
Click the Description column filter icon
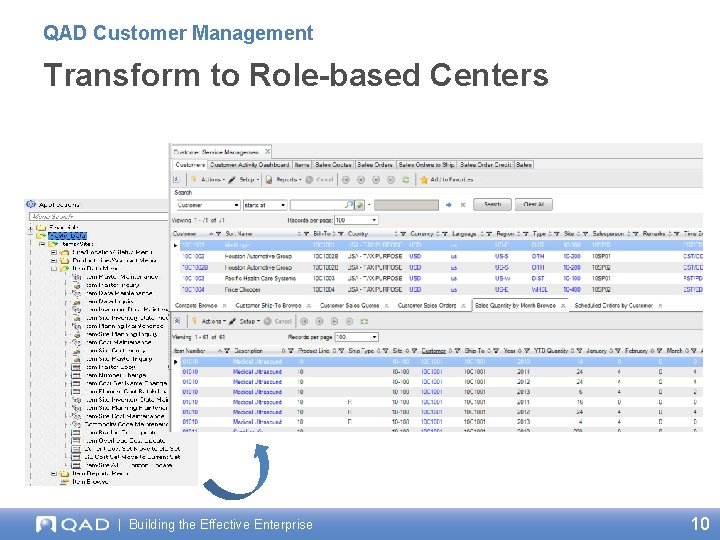291,351
